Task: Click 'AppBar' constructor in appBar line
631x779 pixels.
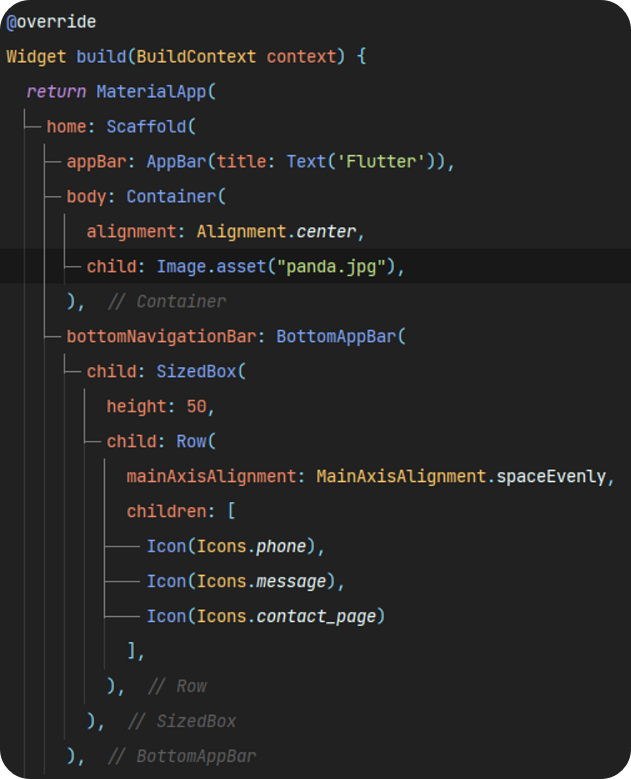Action: pos(176,162)
